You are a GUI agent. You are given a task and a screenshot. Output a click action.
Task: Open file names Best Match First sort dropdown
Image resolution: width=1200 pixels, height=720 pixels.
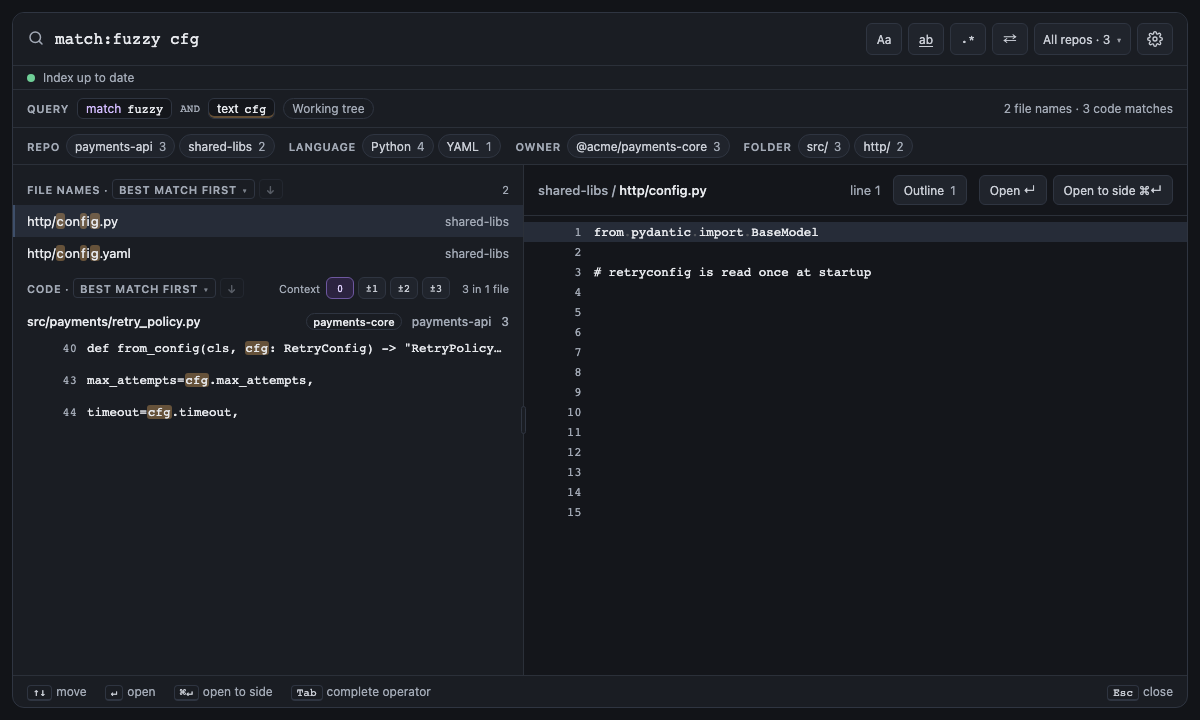(183, 190)
